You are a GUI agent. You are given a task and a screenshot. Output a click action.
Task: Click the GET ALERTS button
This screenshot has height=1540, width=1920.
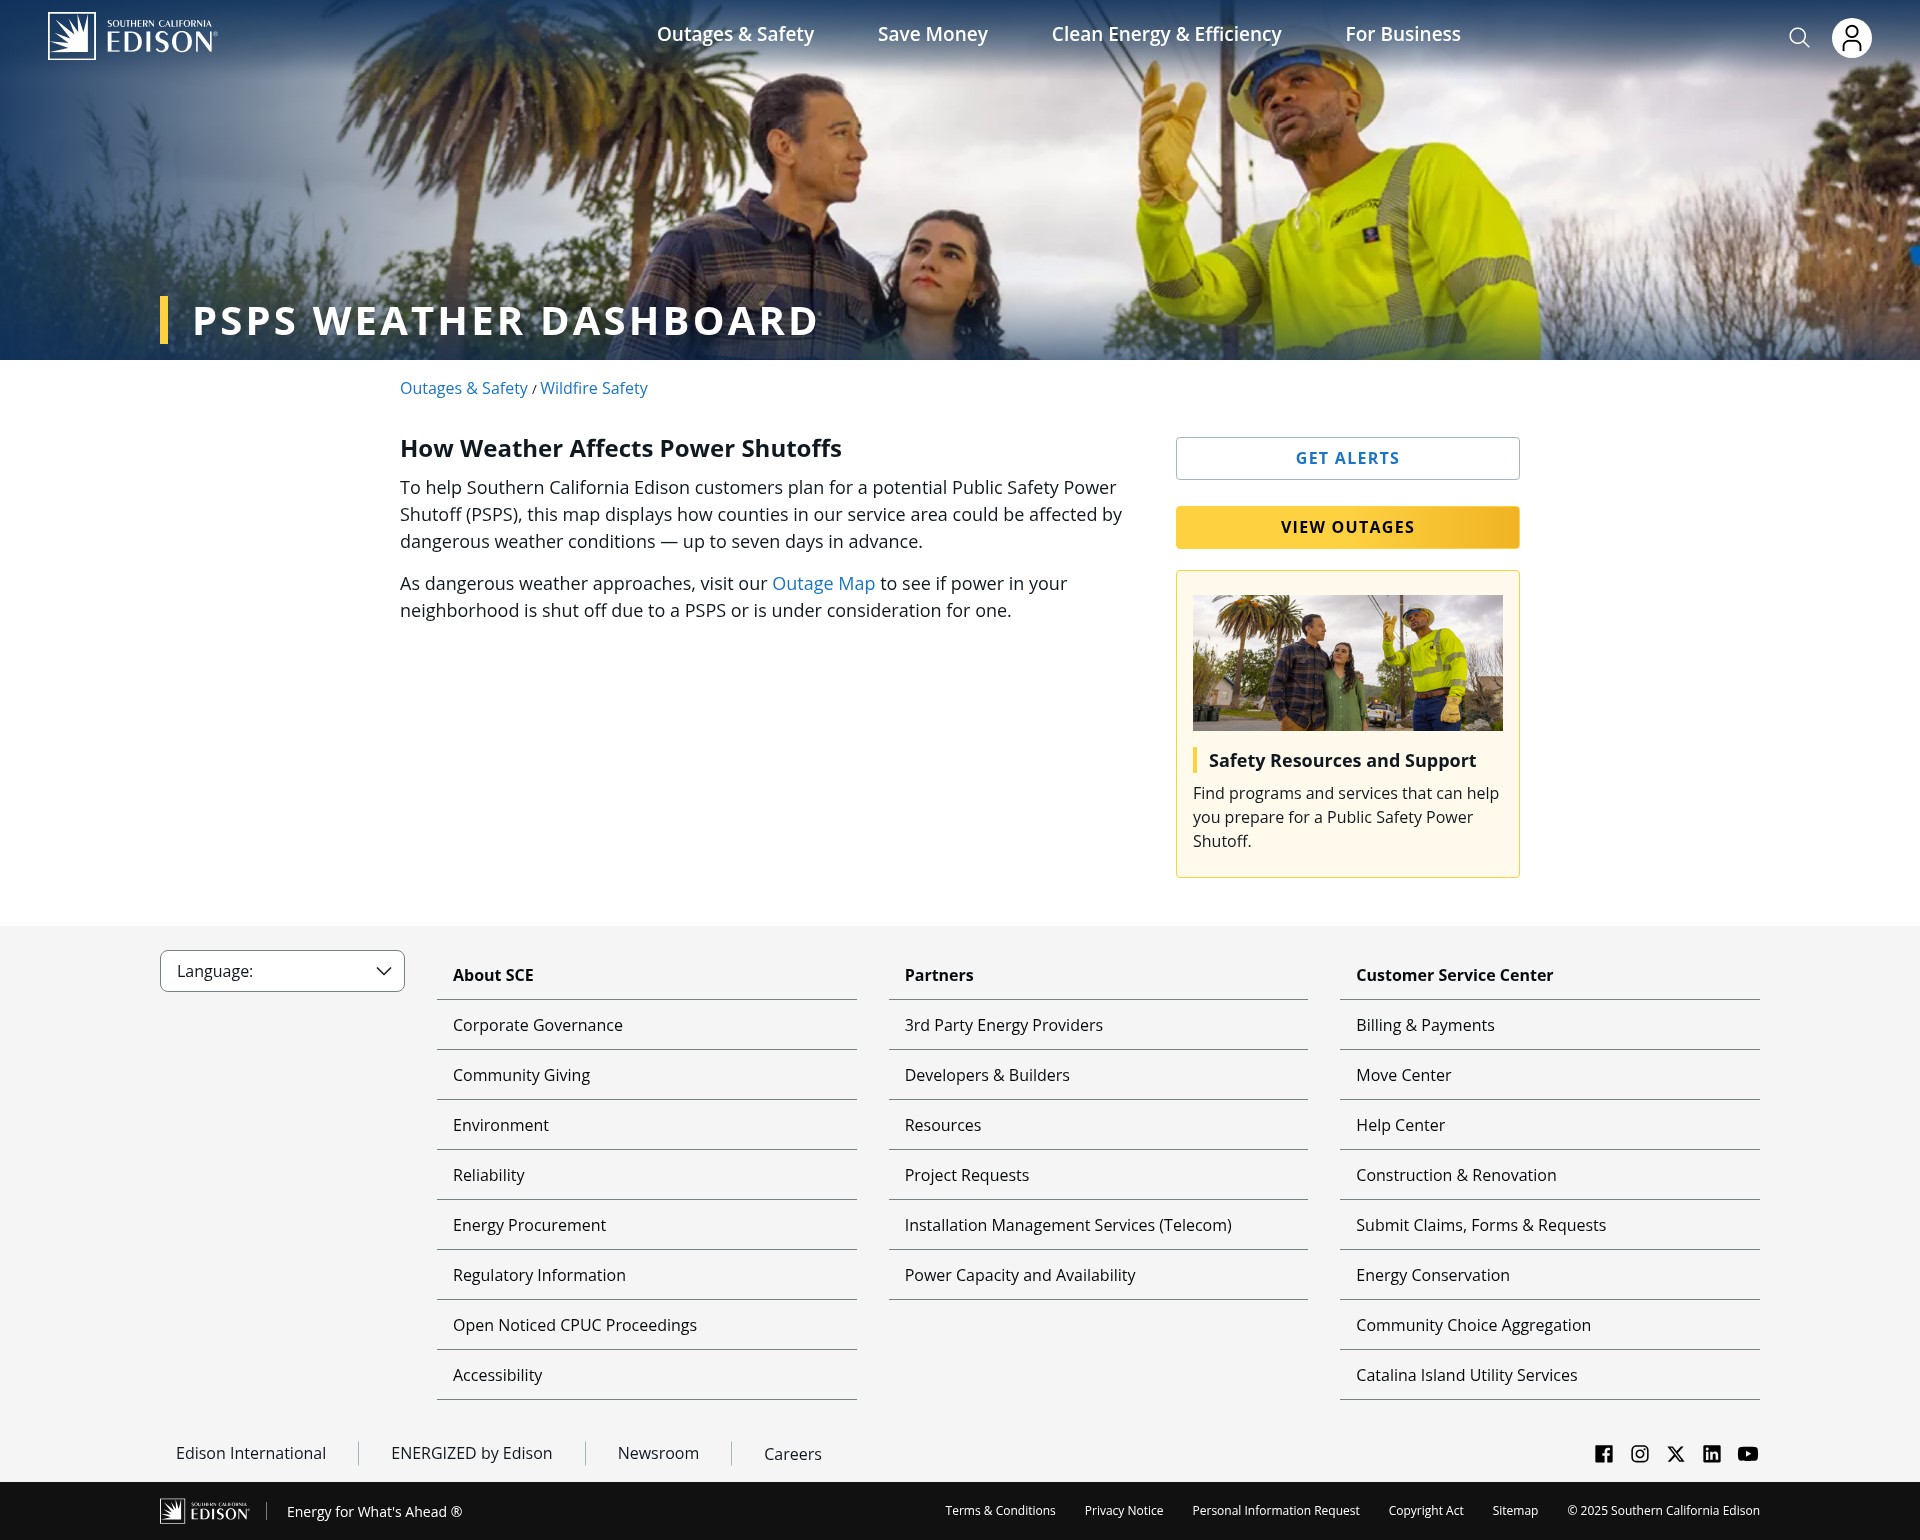point(1347,458)
